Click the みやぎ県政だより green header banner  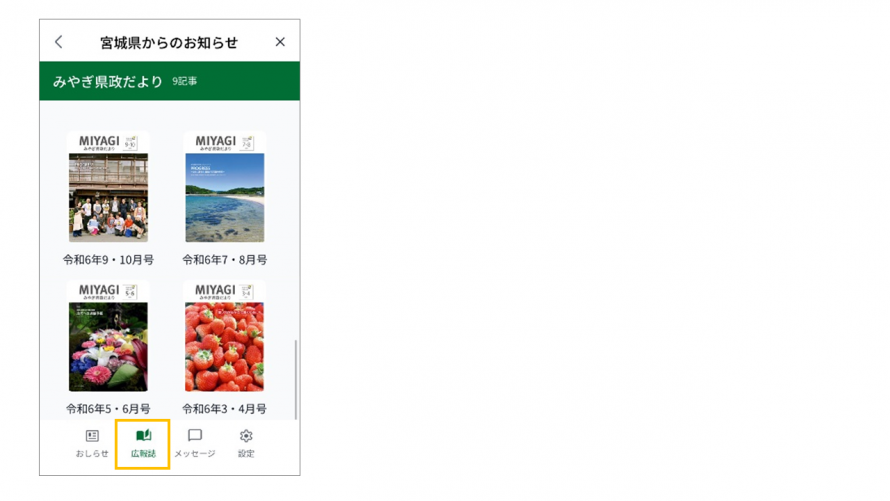tap(170, 81)
